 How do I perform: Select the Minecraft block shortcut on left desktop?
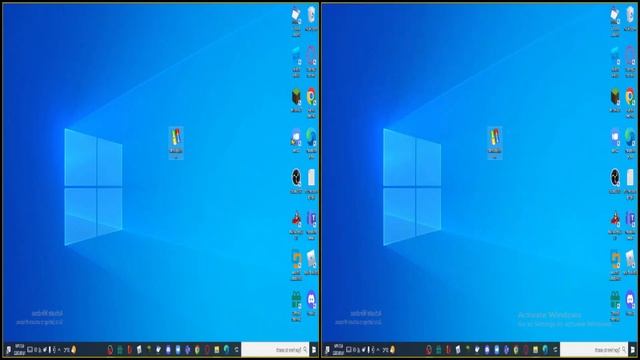tap(296, 97)
